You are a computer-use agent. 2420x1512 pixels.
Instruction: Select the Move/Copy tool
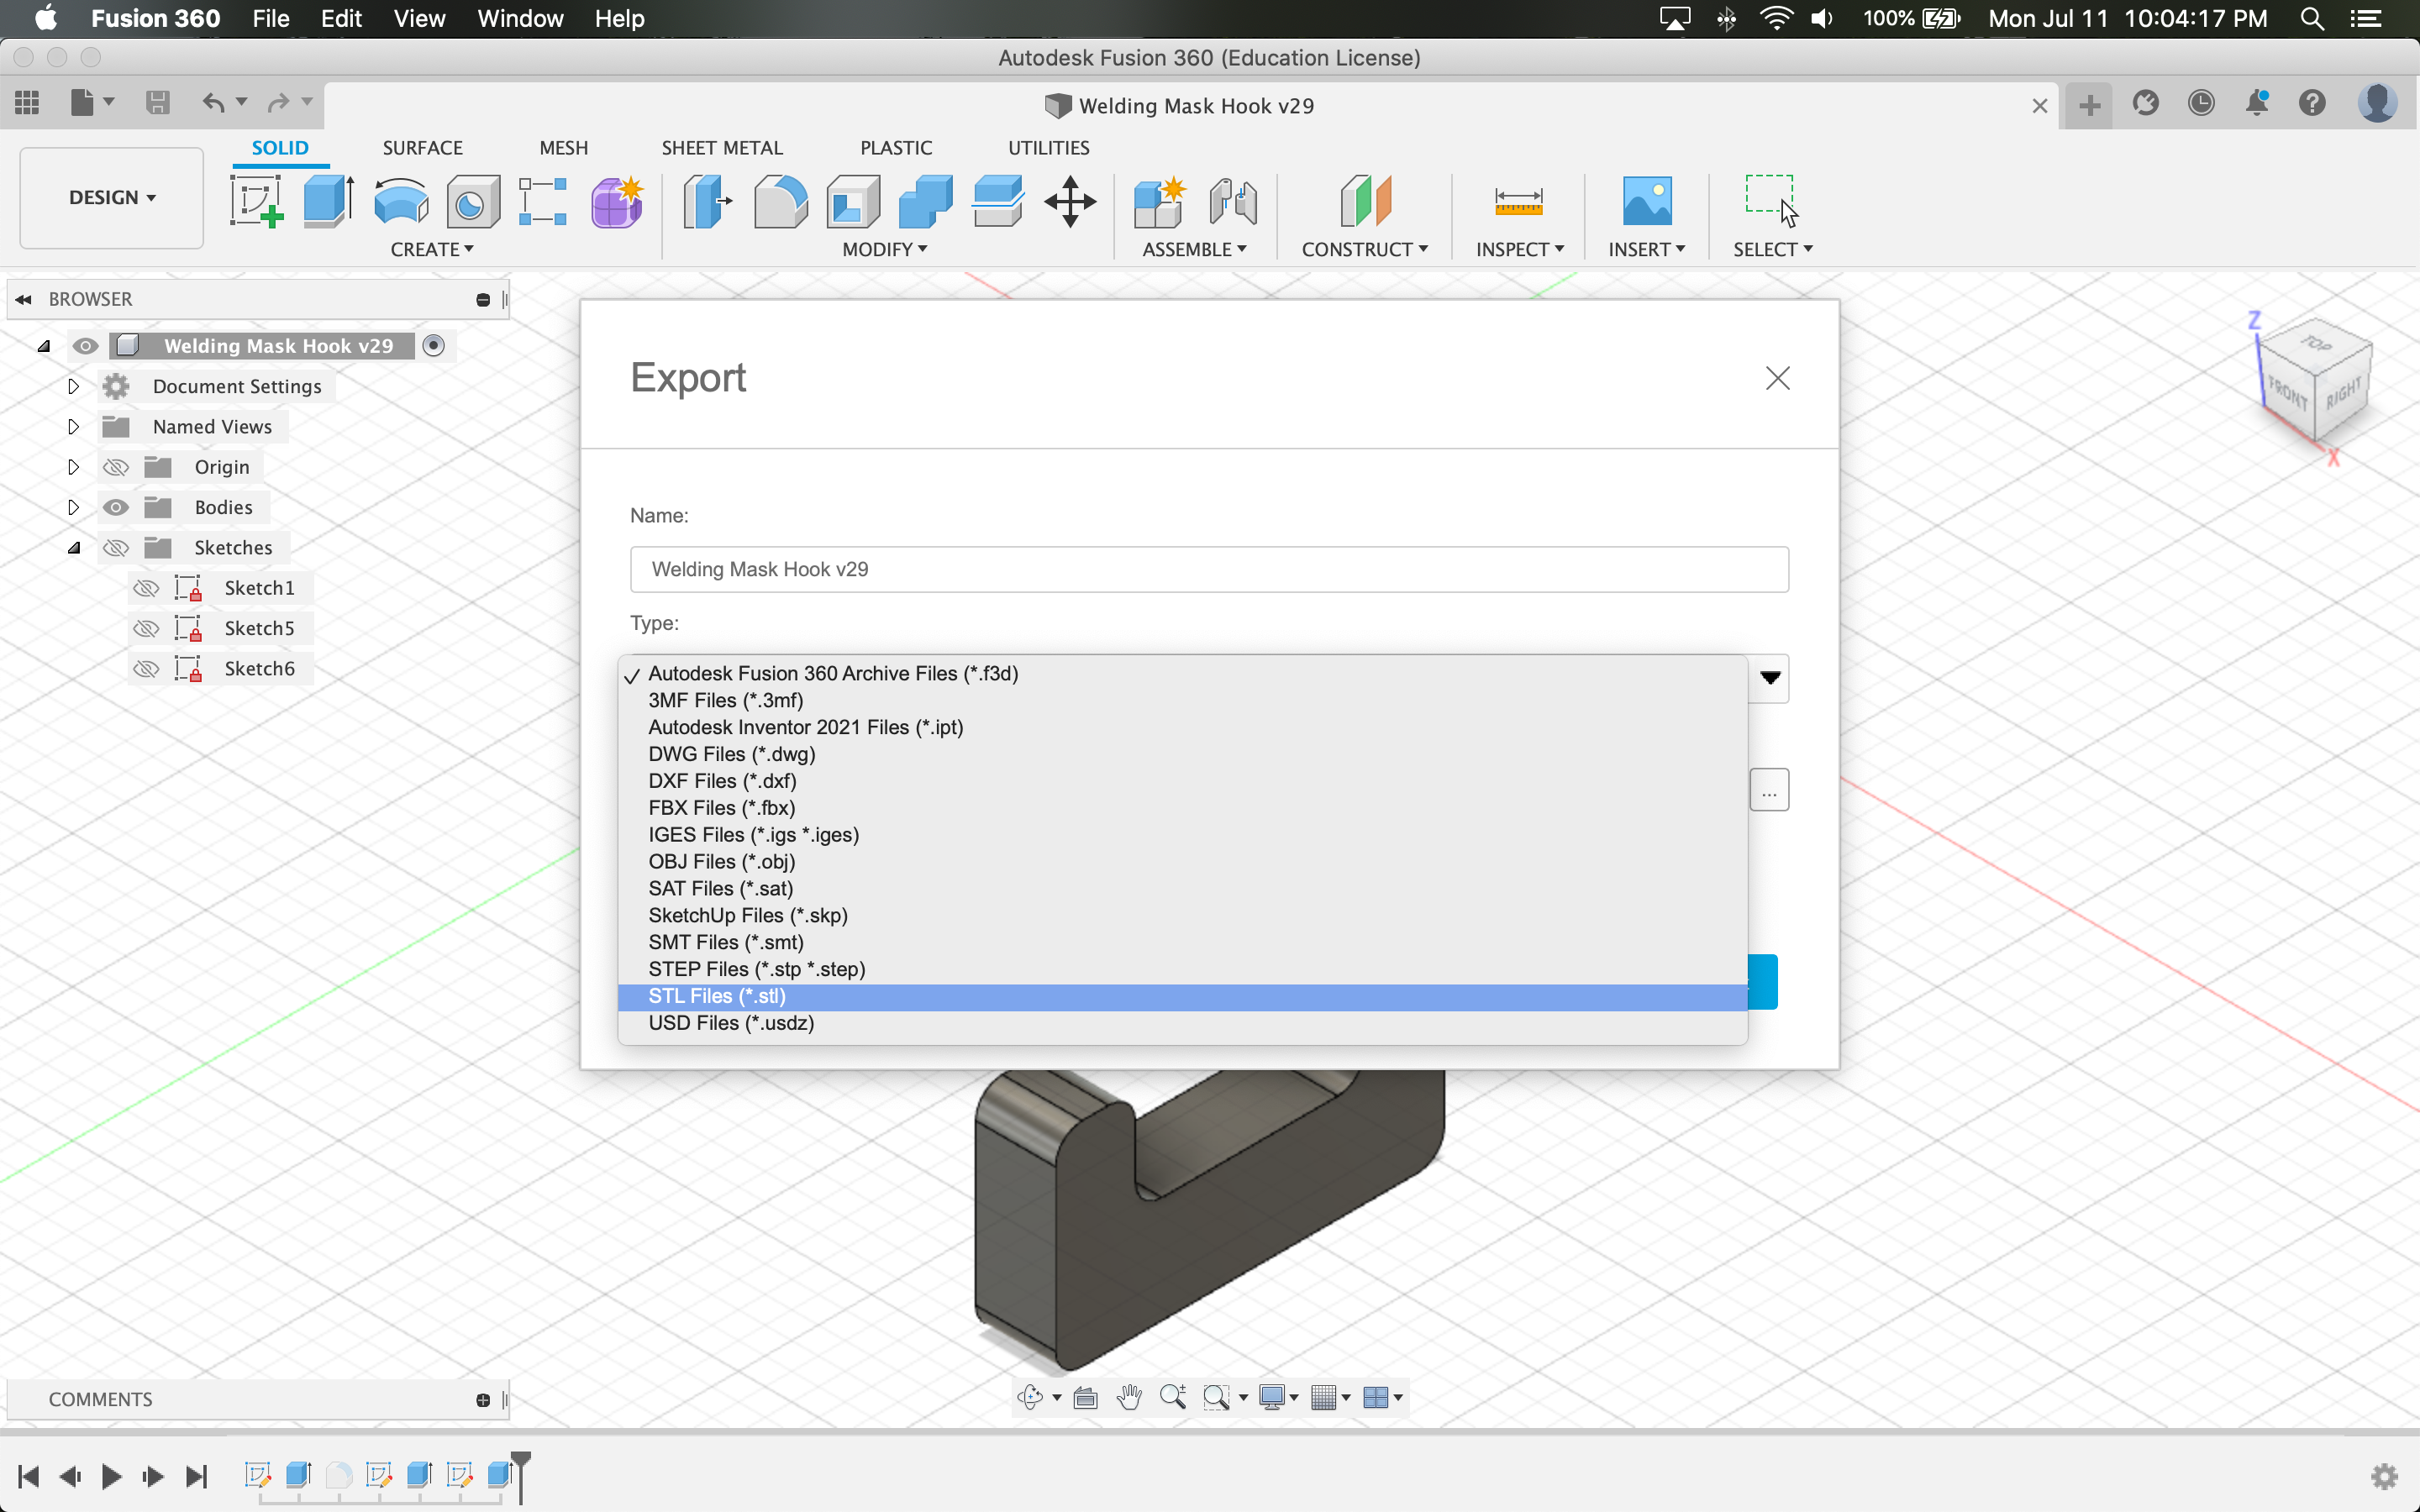tap(1070, 201)
